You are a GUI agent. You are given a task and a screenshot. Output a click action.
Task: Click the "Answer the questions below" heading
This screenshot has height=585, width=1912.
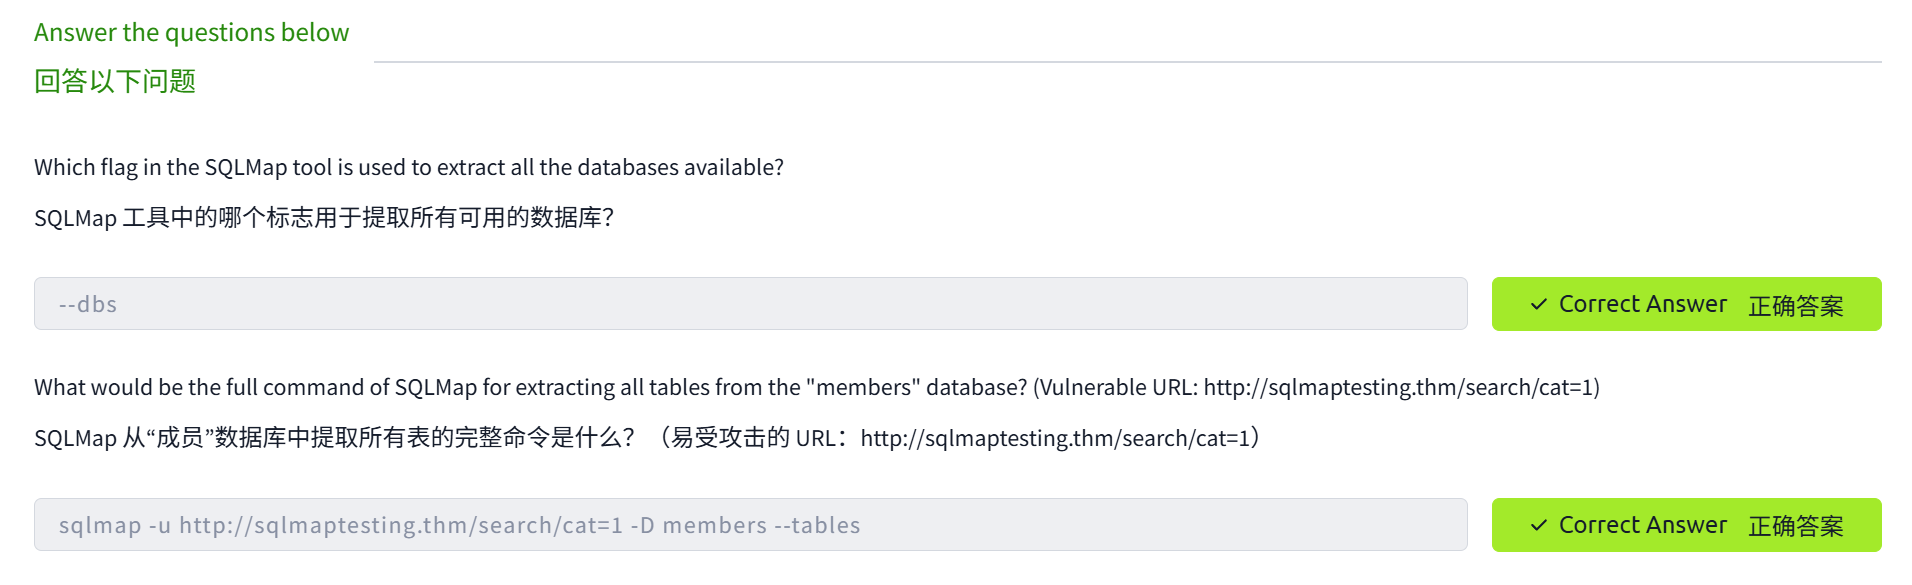click(x=191, y=33)
